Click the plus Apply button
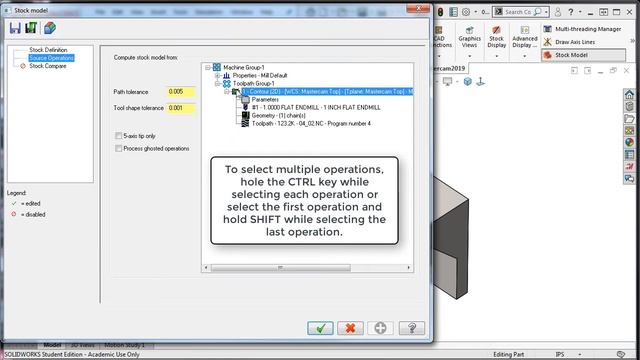This screenshot has height=360, width=640. [x=380, y=328]
